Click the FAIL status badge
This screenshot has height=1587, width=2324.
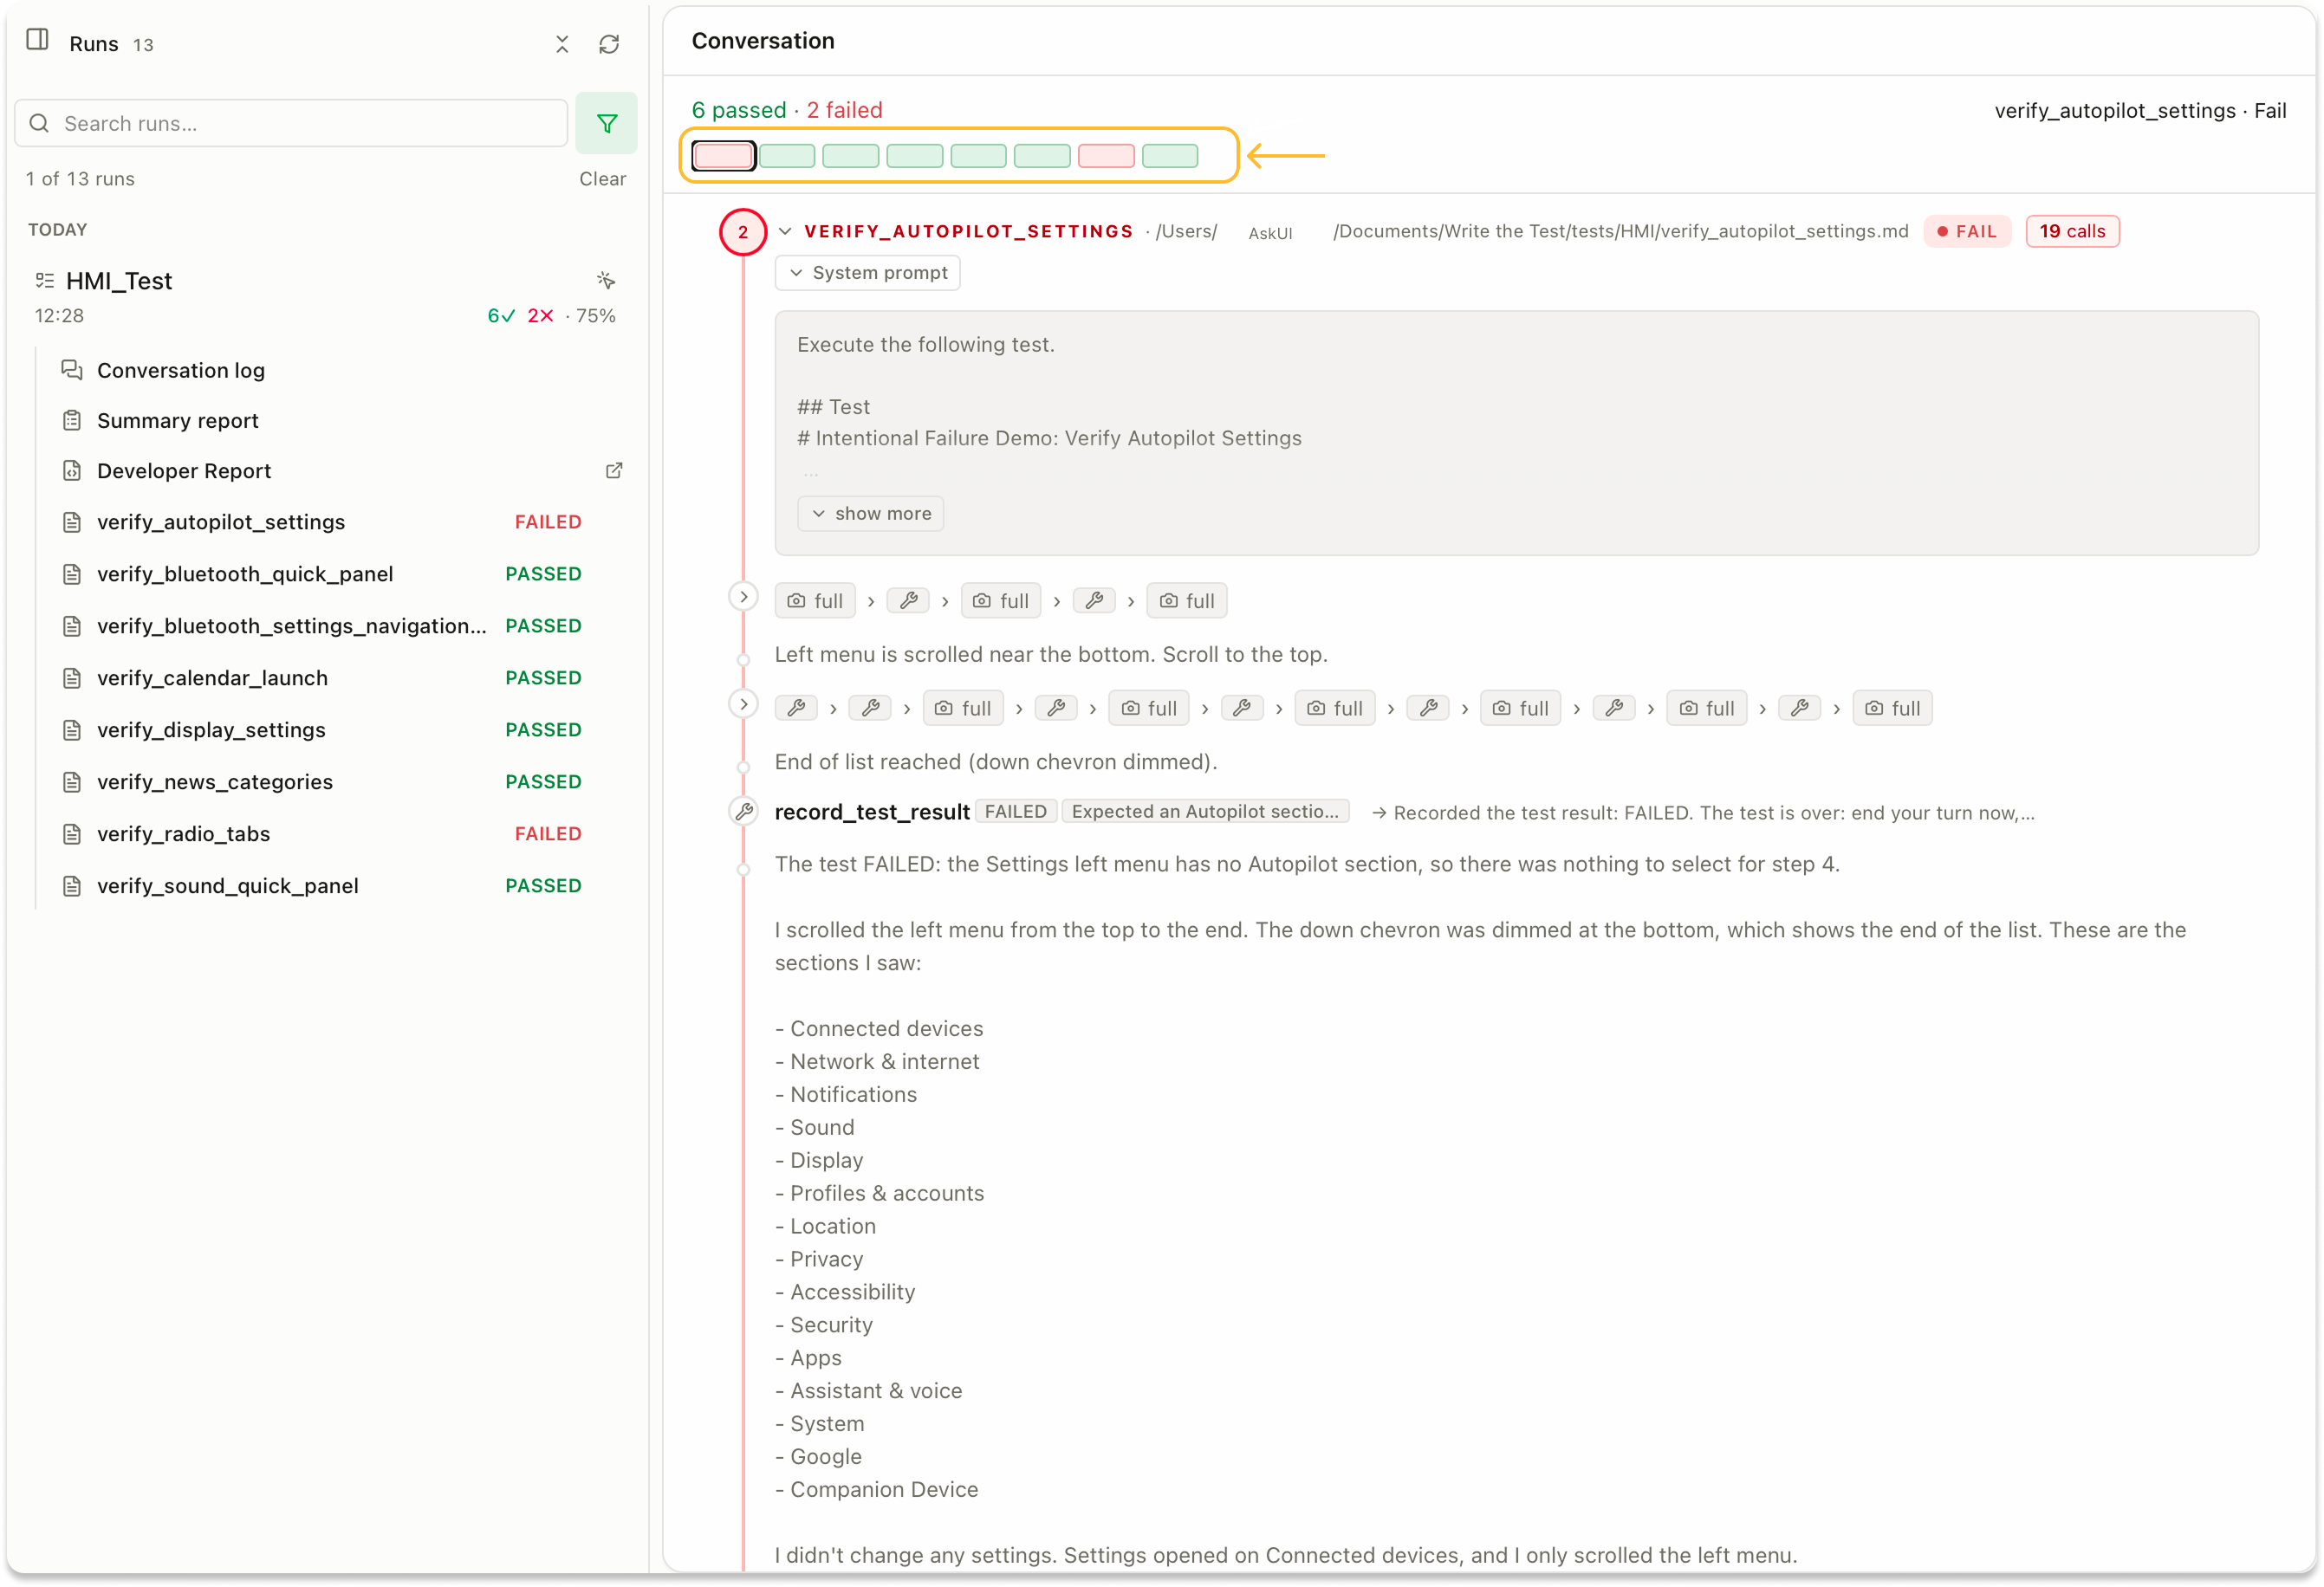[x=1966, y=231]
